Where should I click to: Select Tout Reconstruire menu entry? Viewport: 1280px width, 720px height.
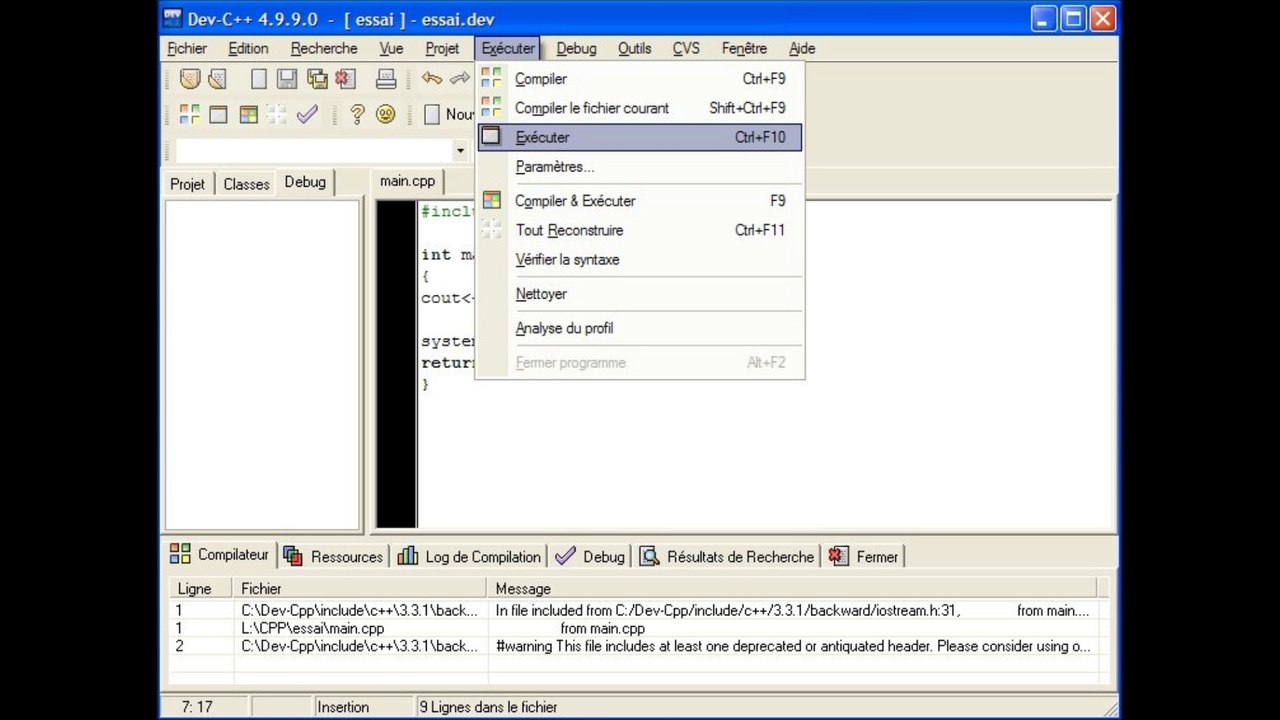[640, 230]
